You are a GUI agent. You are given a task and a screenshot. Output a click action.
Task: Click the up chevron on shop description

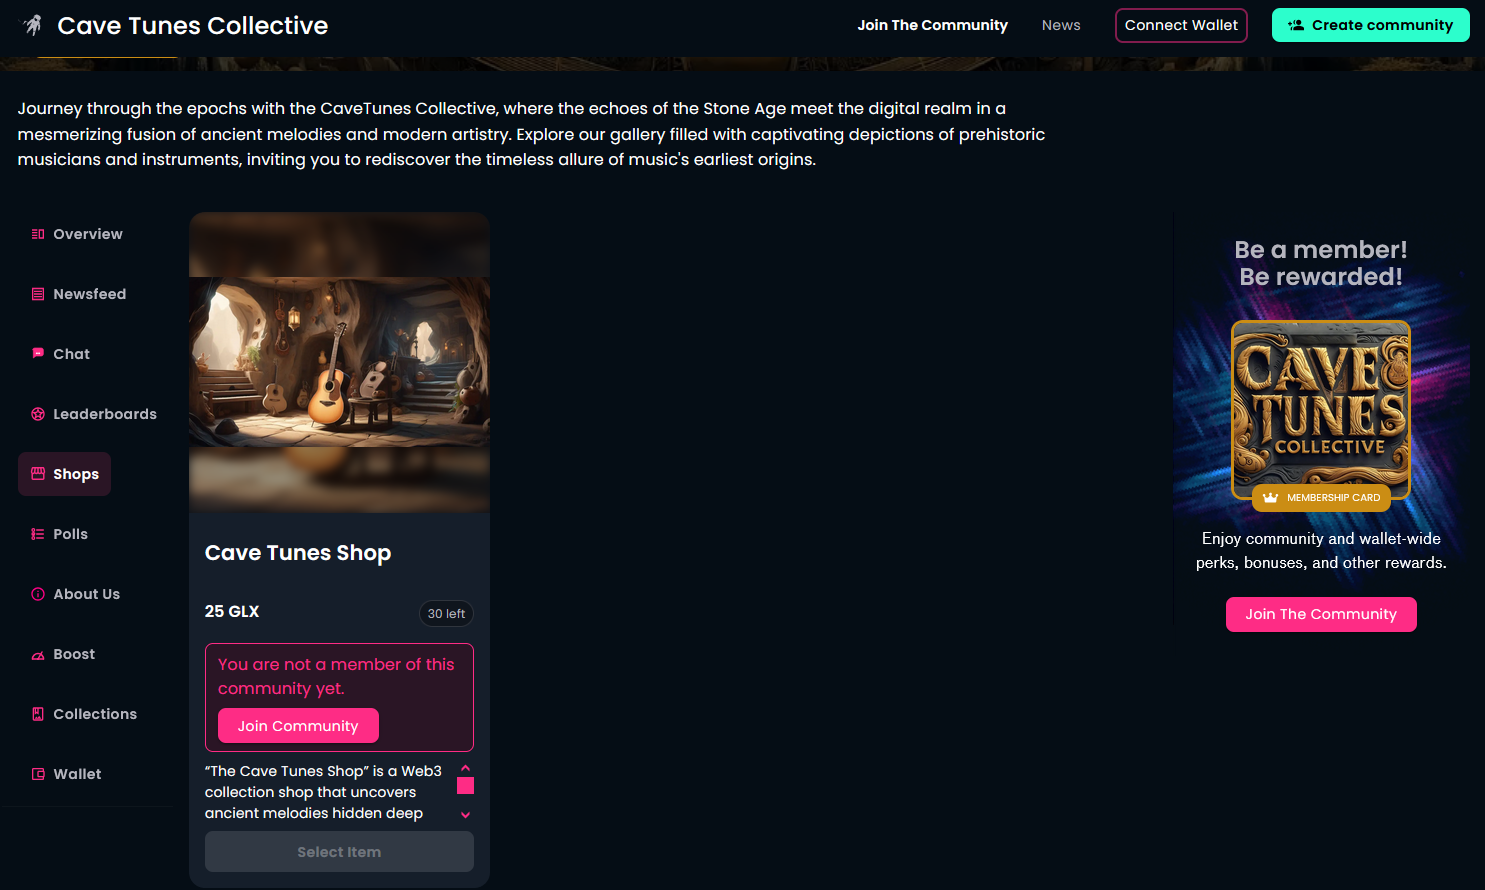465,768
